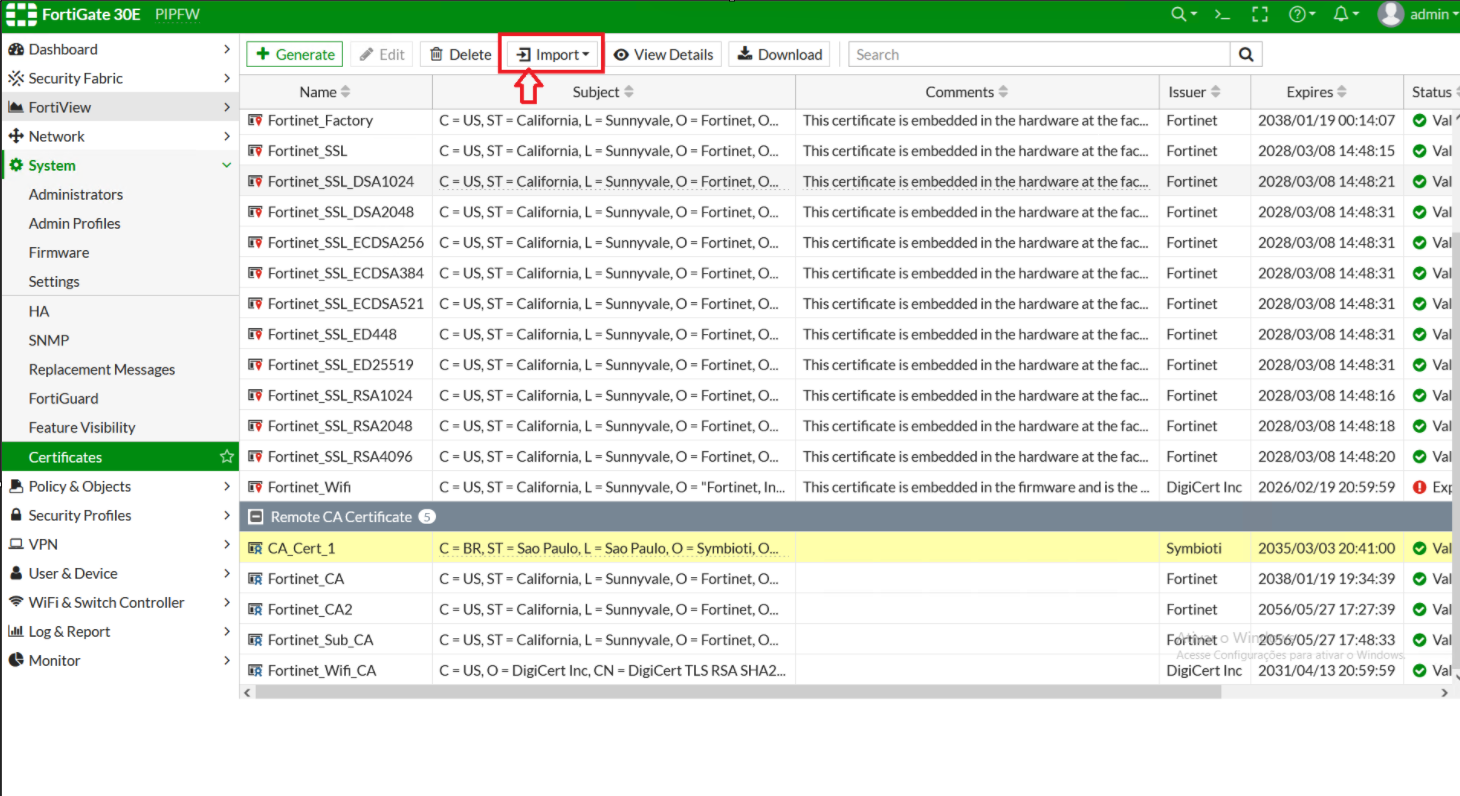The image size is (1460, 796).
Task: Favorite the Certificates page with the star
Action: click(227, 457)
